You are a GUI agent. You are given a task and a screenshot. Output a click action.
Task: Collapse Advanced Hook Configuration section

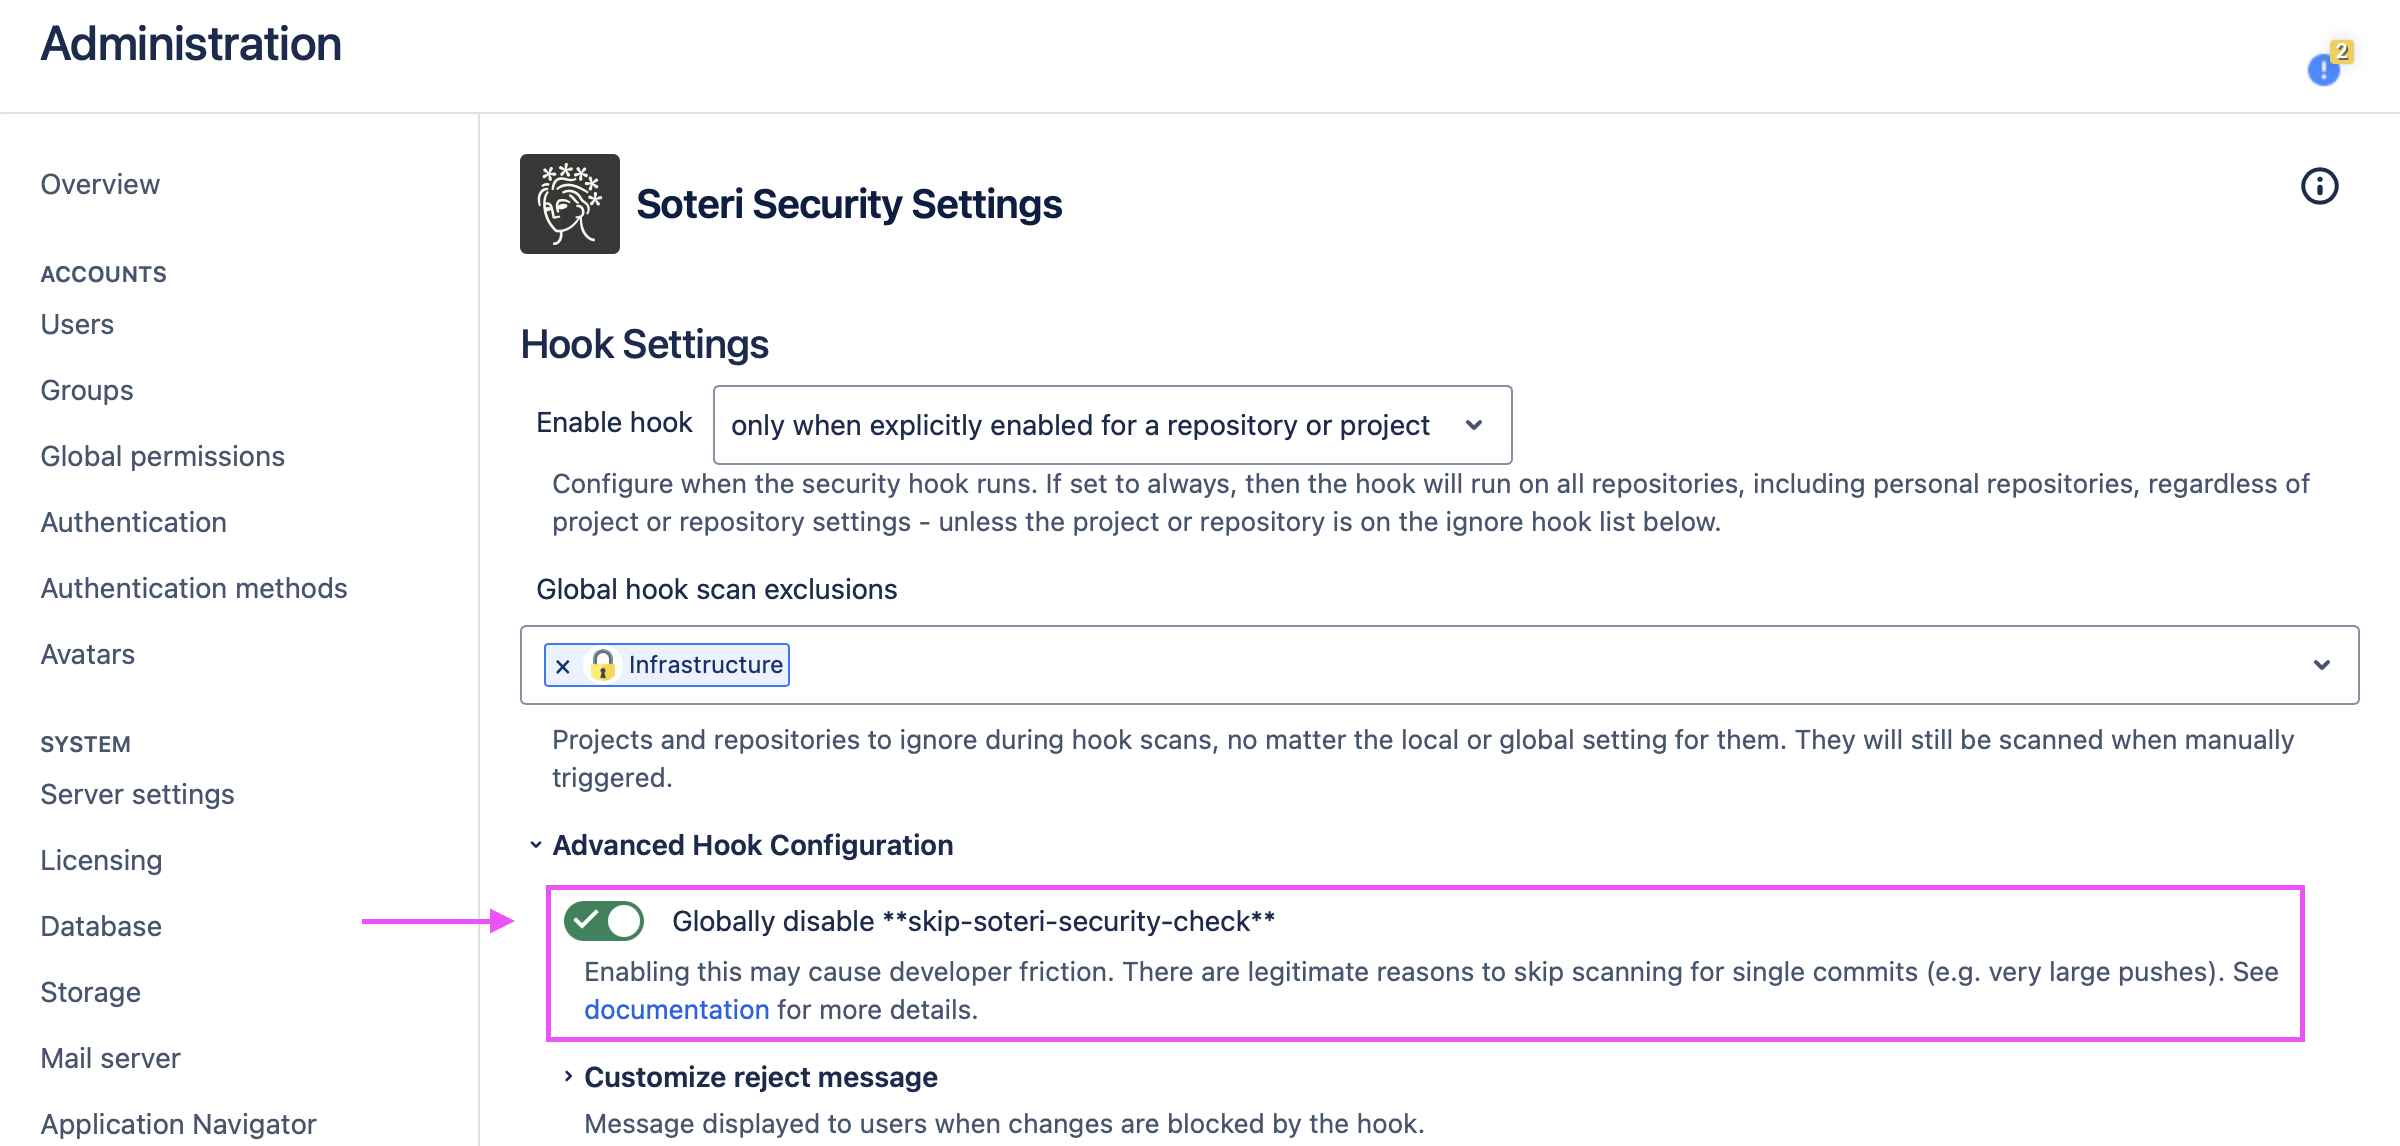point(537,846)
